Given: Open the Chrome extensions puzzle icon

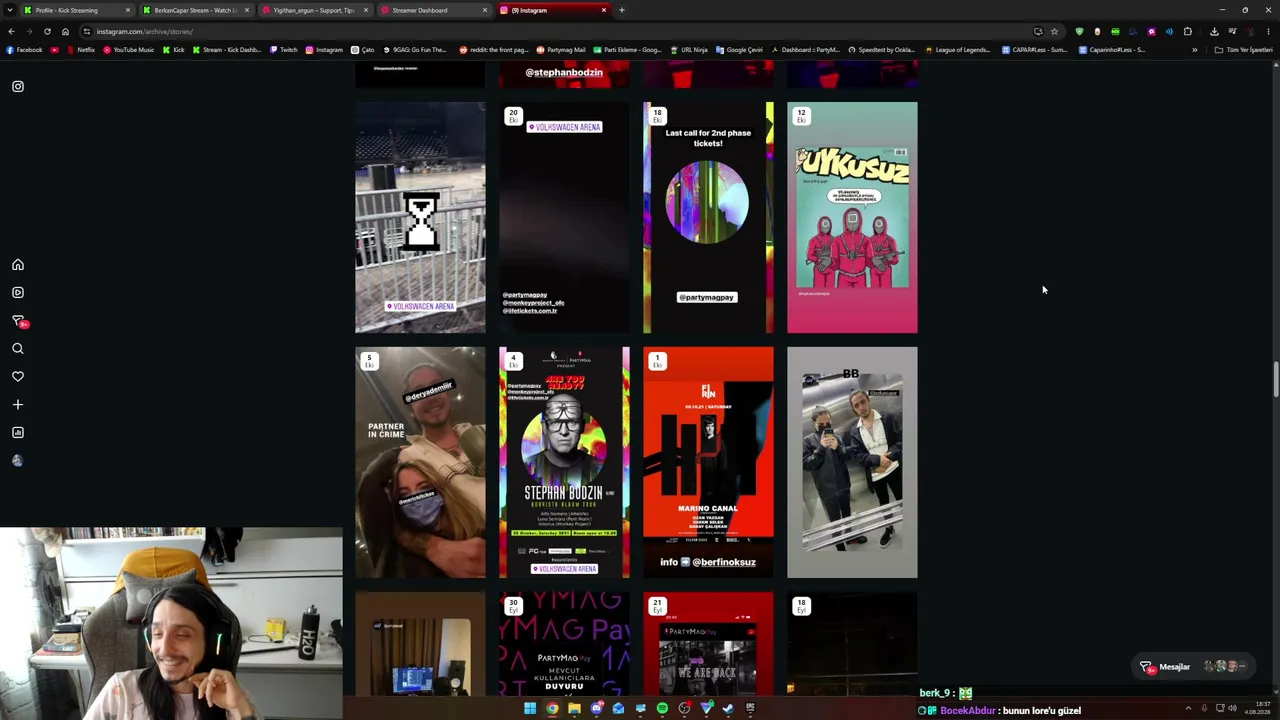Looking at the screenshot, I should coord(1187,31).
